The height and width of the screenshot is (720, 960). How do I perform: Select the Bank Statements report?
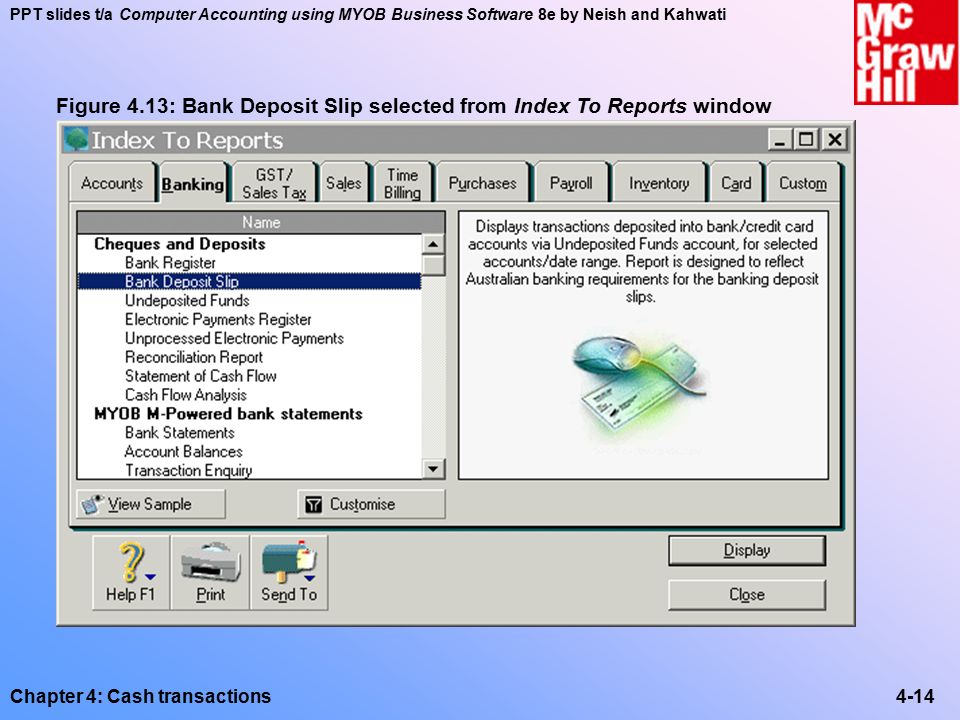(x=179, y=433)
